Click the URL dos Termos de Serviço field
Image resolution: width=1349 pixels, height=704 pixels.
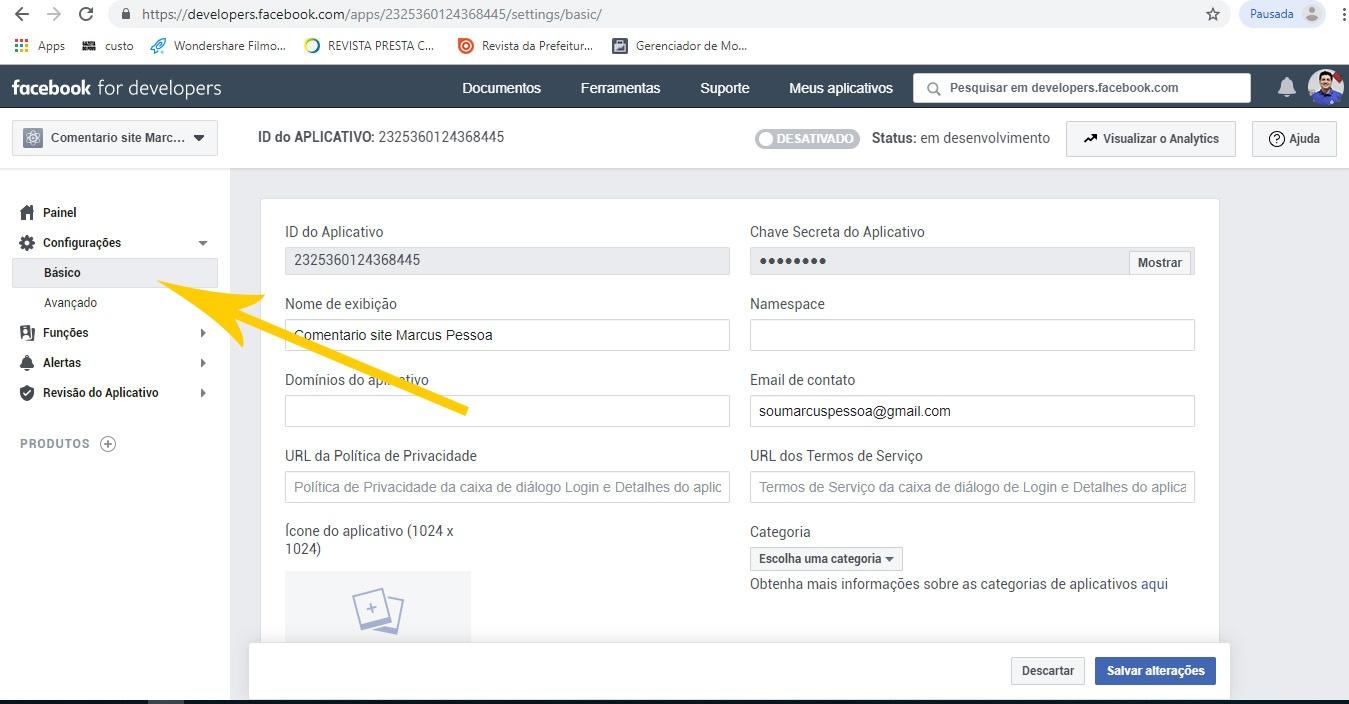point(972,487)
